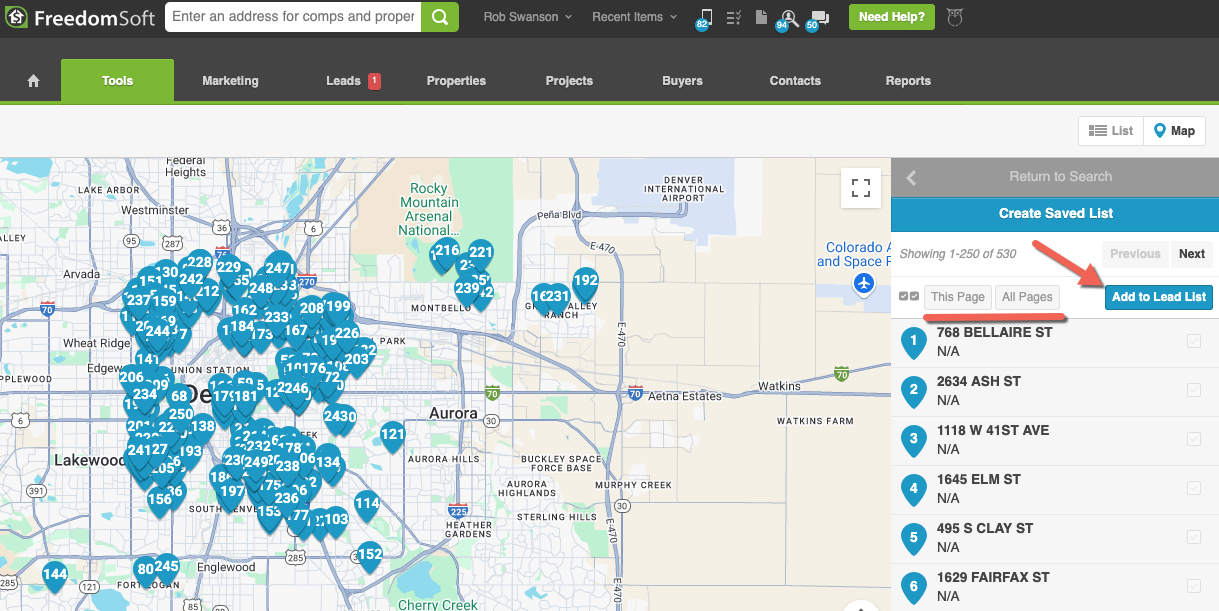Switch to Map view
Viewport: 1219px width, 611px height.
click(1174, 131)
